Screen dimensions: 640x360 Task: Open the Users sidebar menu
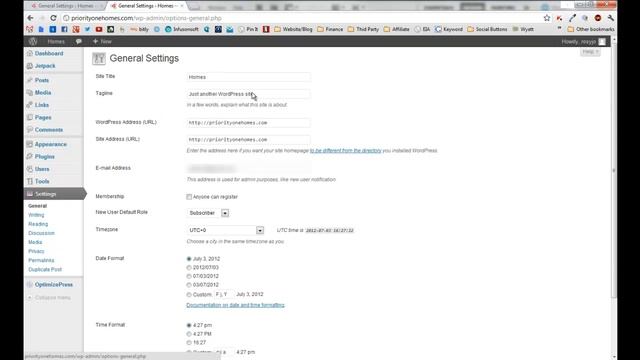tap(42, 169)
